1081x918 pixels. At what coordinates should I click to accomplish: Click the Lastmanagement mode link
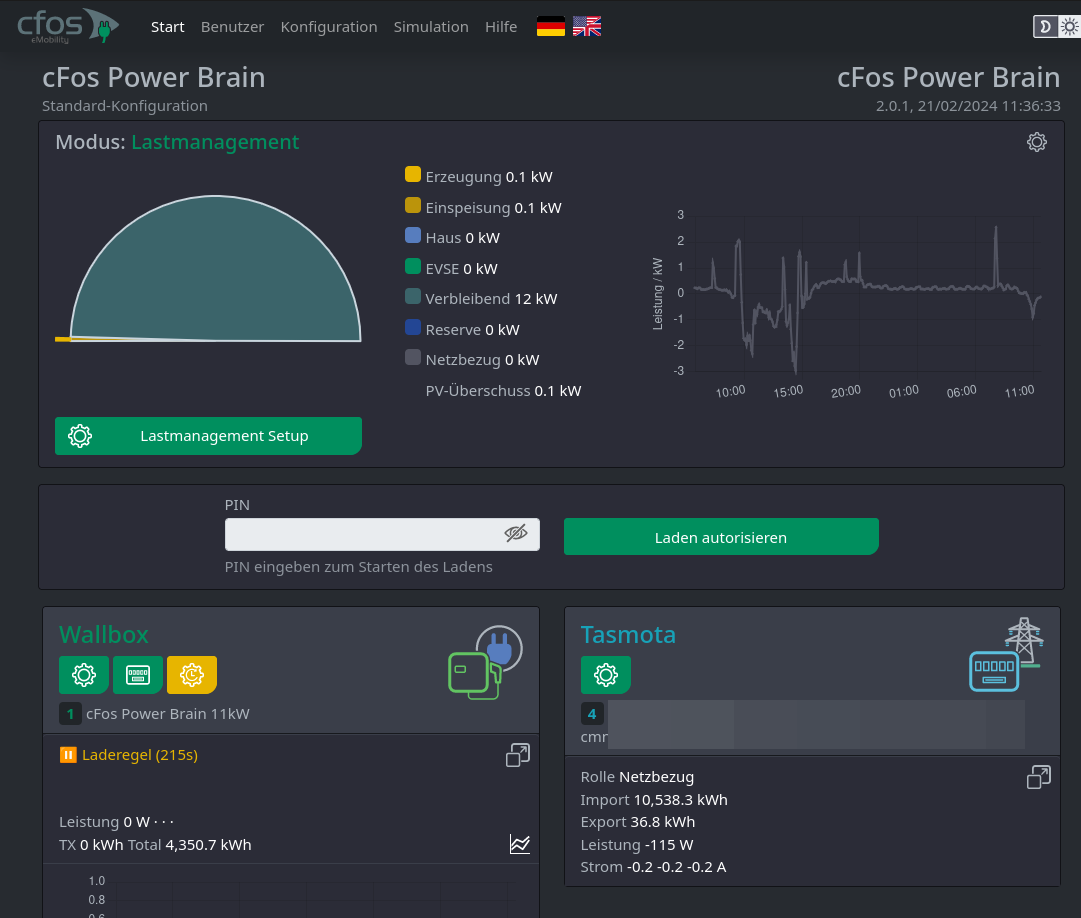coord(215,142)
